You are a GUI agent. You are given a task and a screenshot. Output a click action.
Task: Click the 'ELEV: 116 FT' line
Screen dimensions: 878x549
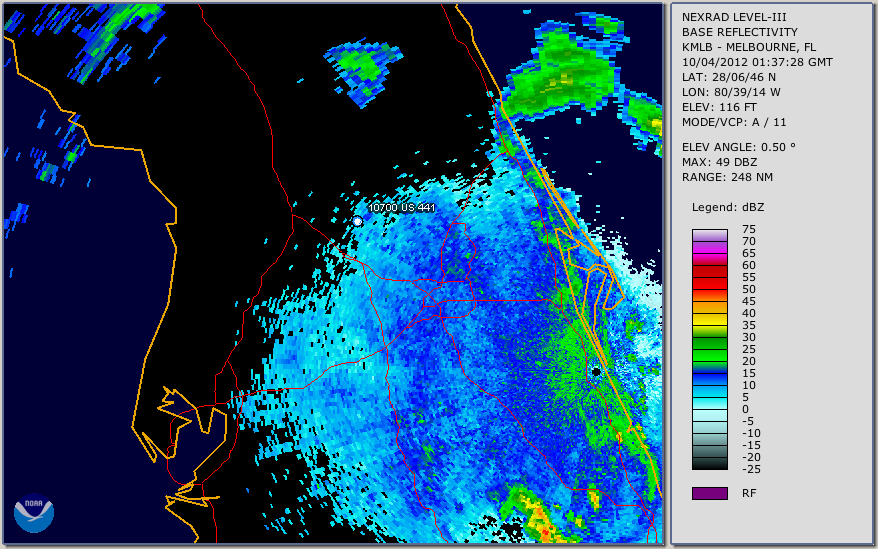(x=719, y=107)
